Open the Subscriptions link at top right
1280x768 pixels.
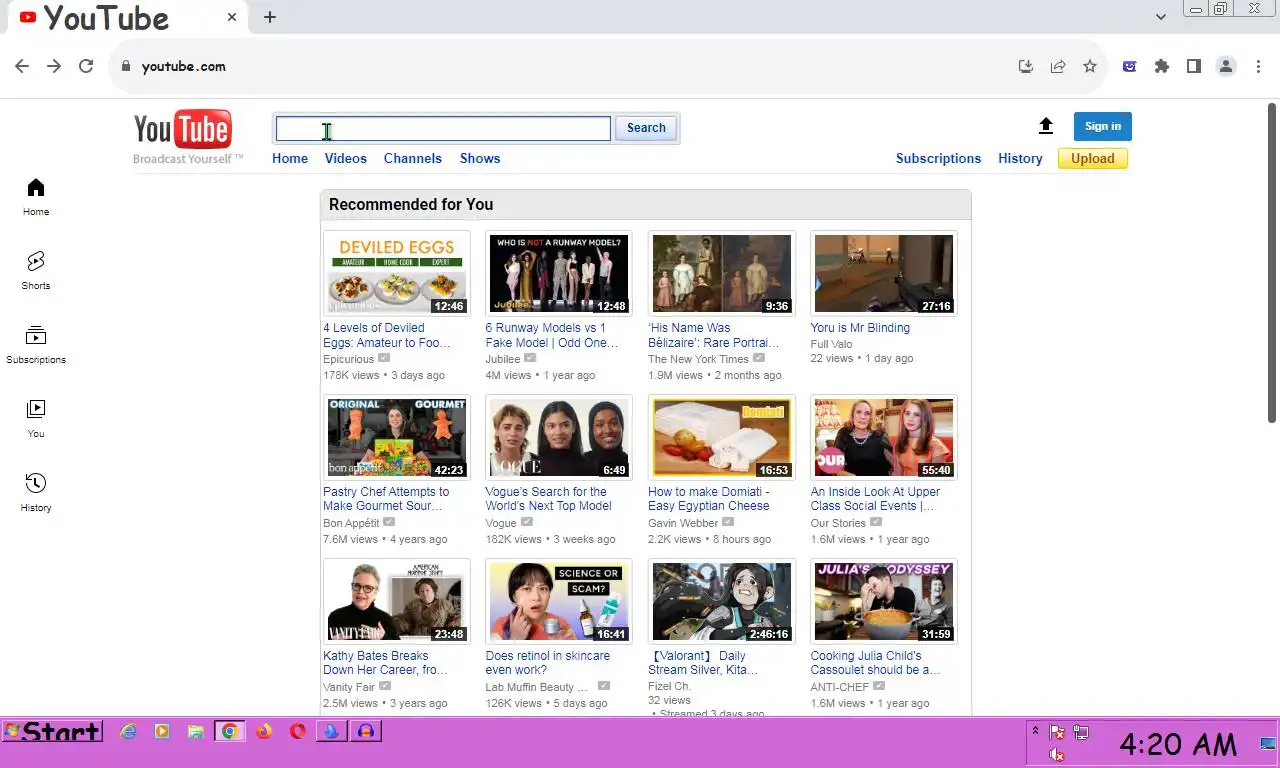[938, 158]
